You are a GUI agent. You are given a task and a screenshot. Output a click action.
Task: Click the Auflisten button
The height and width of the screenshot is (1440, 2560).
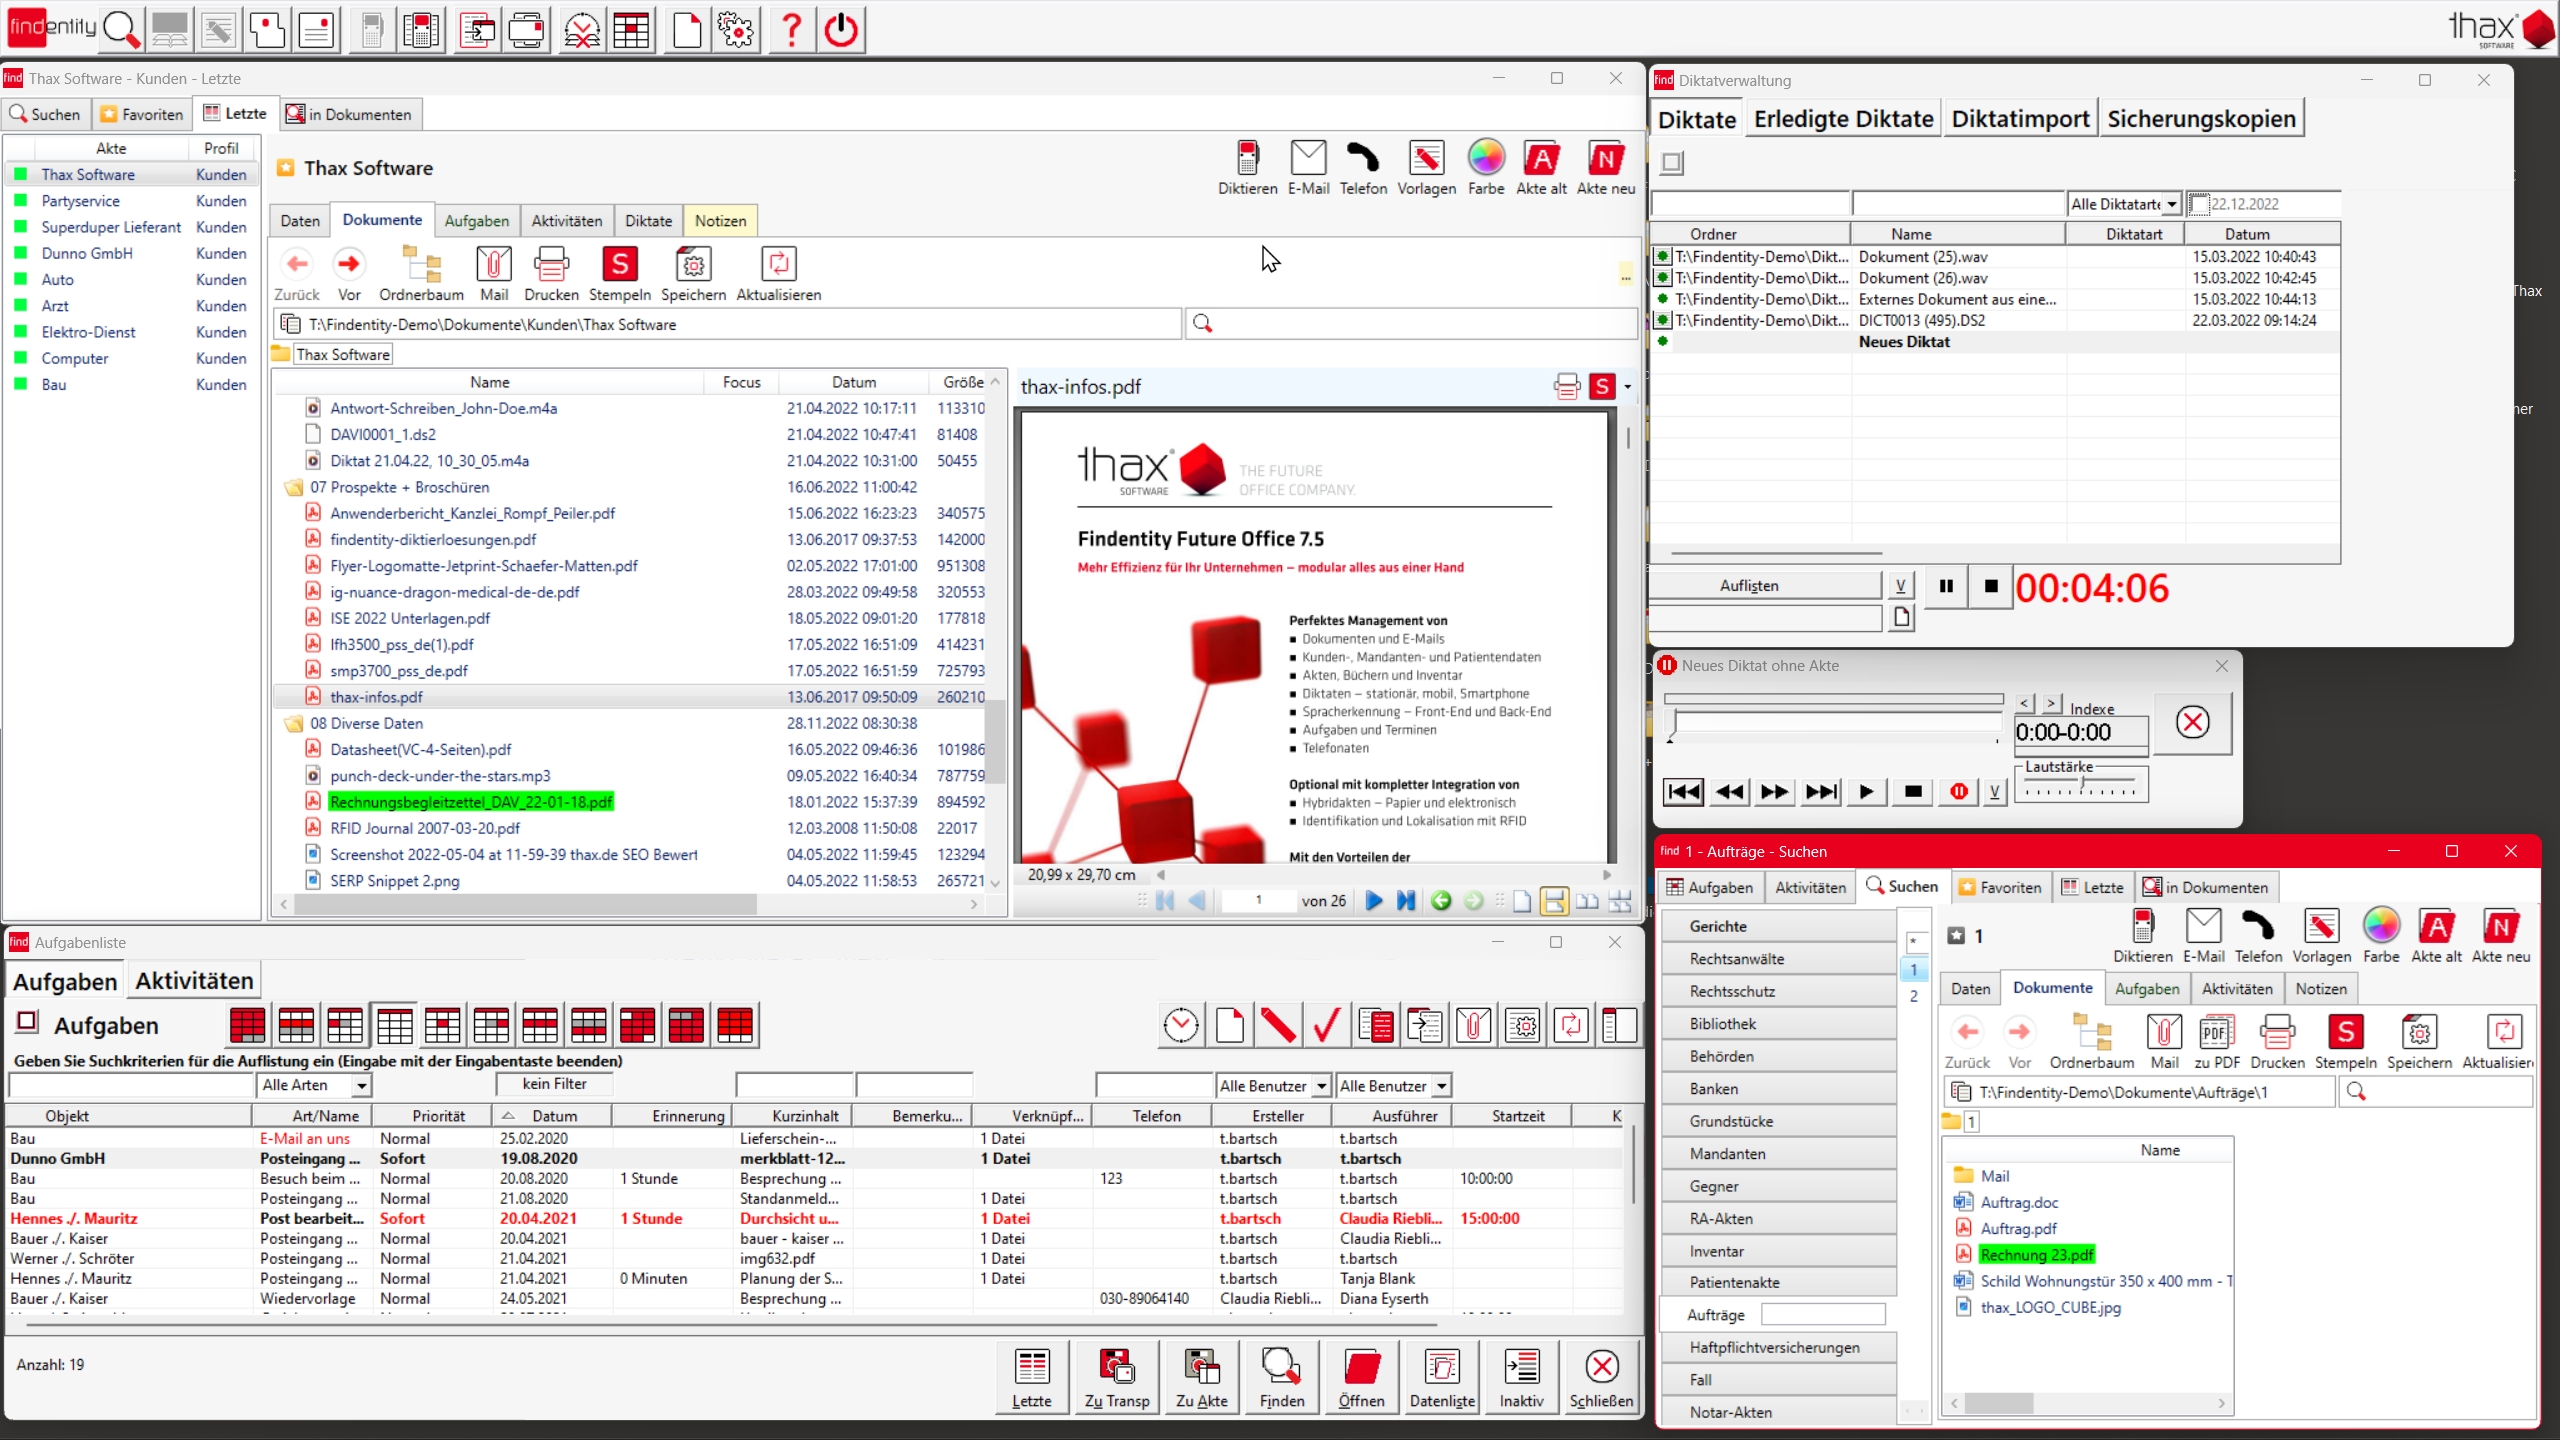click(x=1749, y=586)
